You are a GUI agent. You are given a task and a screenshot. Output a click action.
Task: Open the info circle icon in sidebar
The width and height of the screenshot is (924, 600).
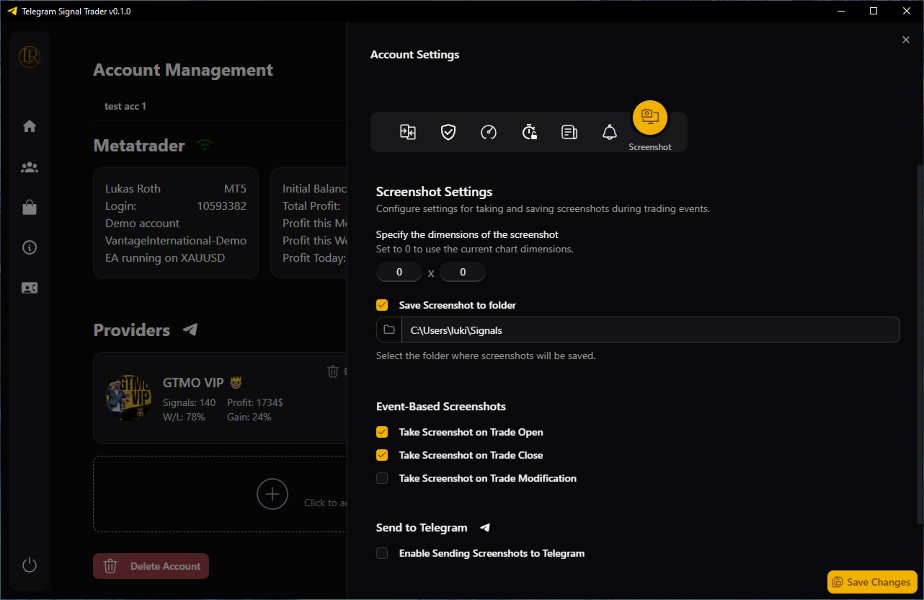[29, 248]
